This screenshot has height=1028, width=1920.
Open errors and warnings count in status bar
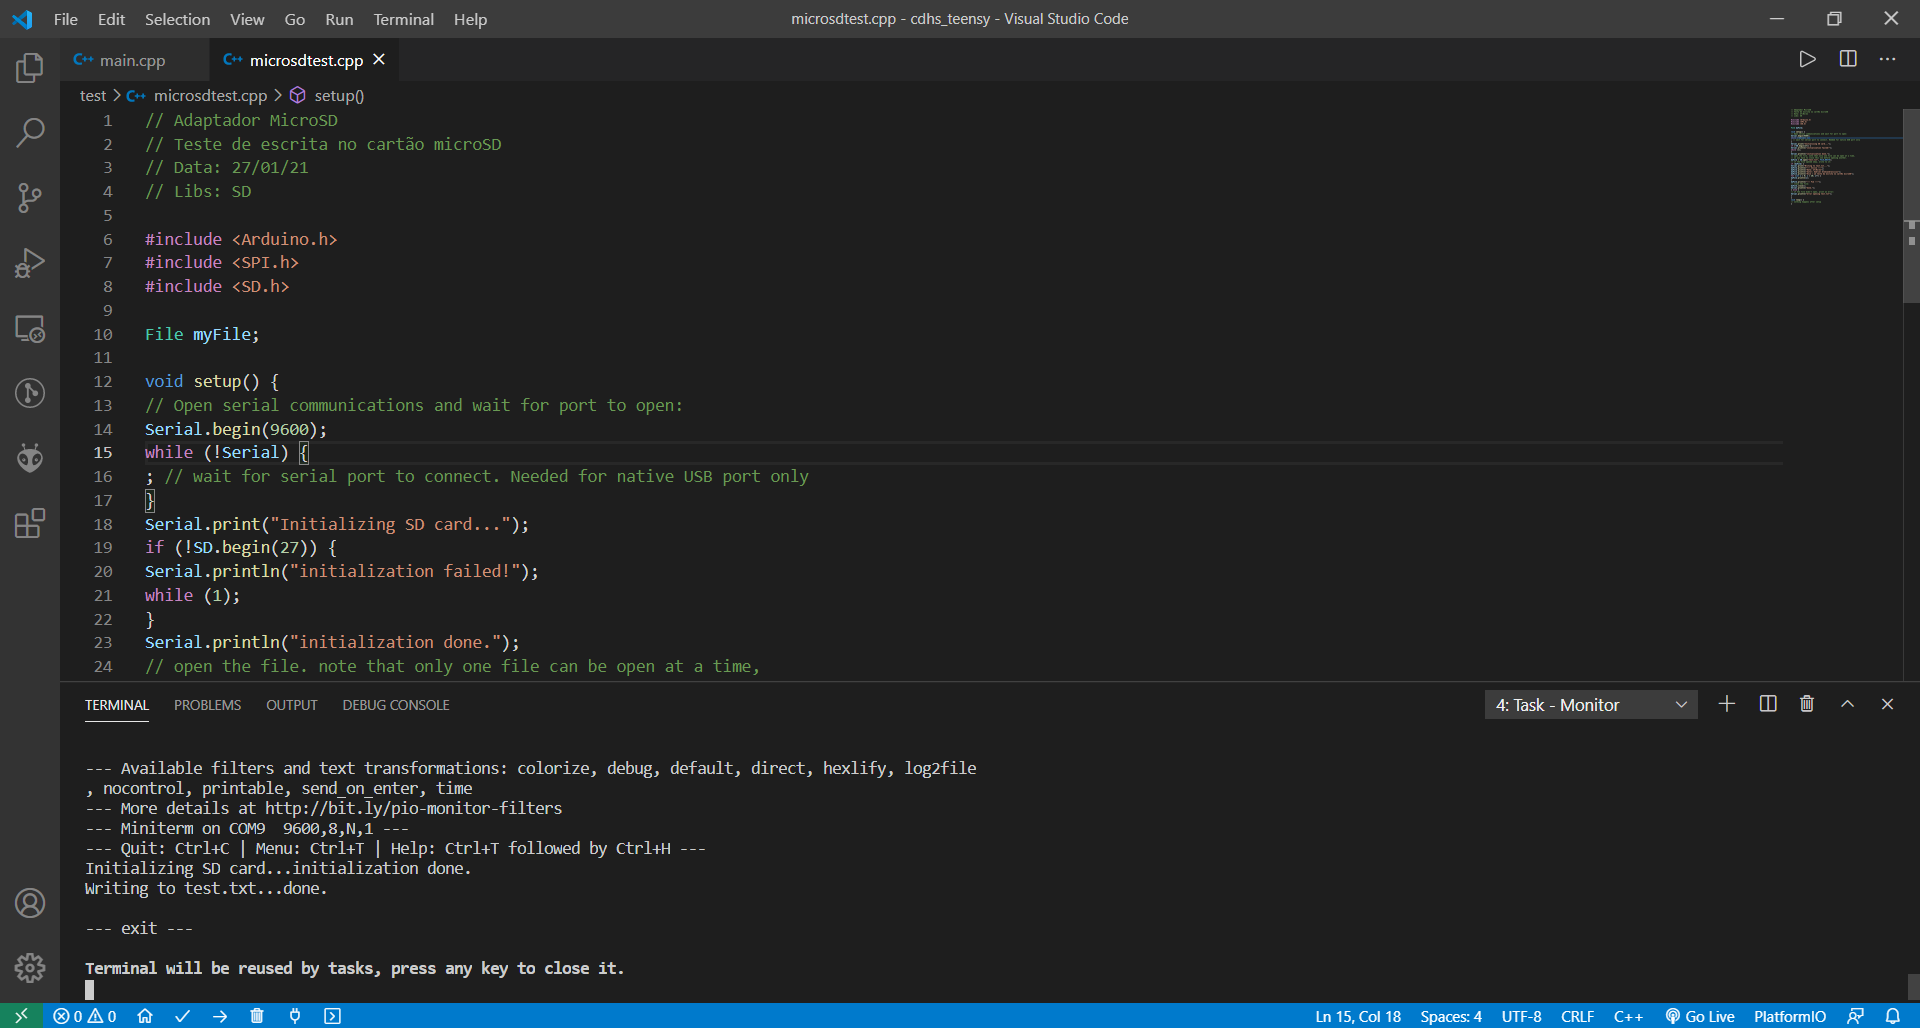click(85, 1016)
